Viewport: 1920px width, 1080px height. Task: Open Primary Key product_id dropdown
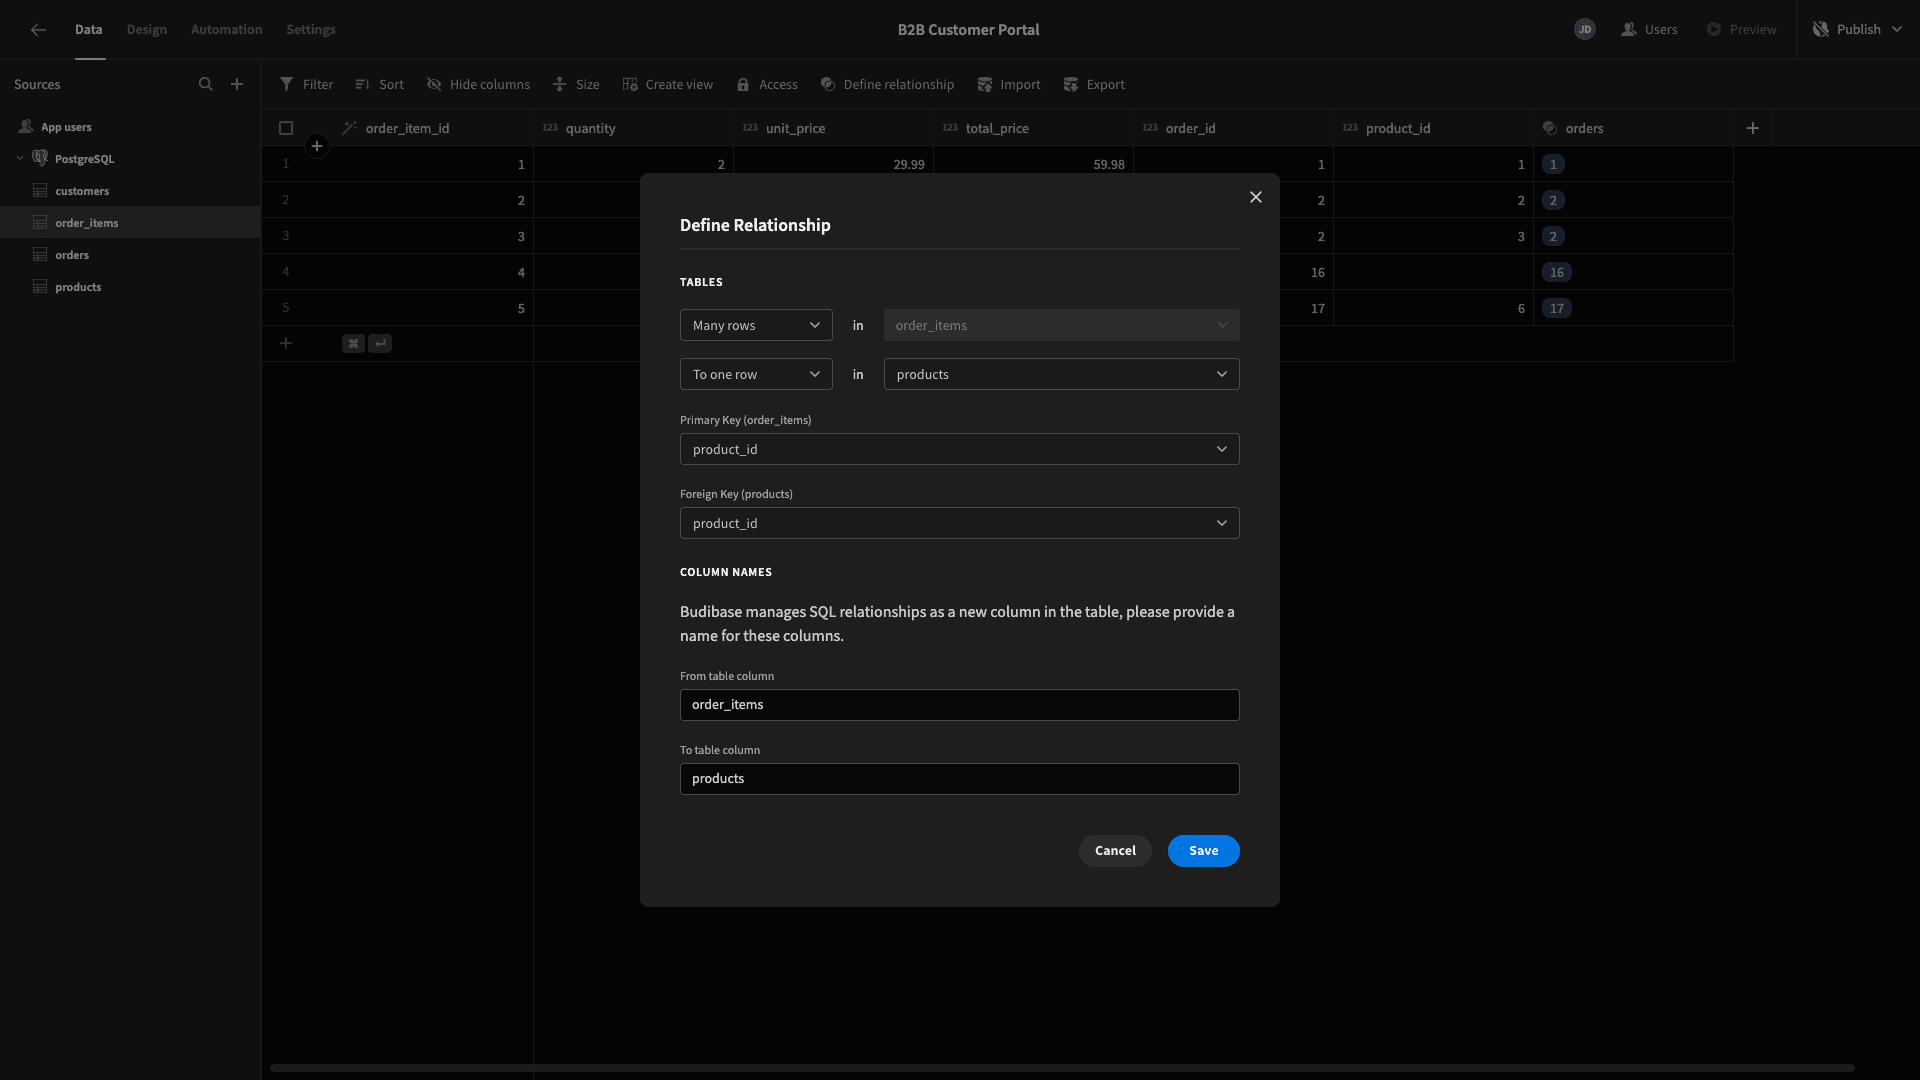pyautogui.click(x=960, y=449)
